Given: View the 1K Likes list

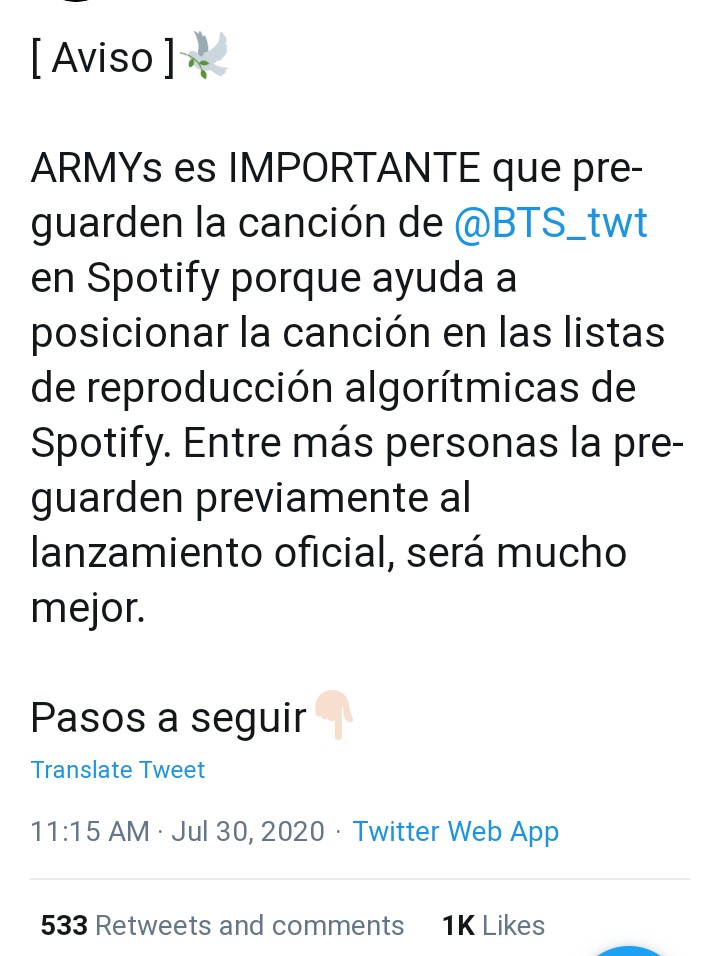Looking at the screenshot, I should (x=493, y=926).
